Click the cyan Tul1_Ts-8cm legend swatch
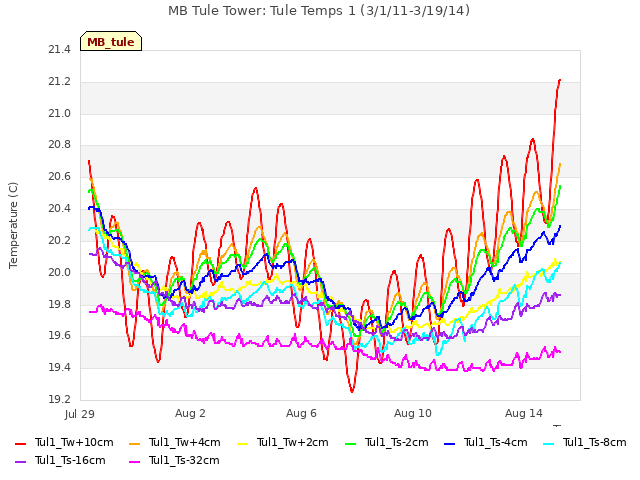 click(549, 443)
